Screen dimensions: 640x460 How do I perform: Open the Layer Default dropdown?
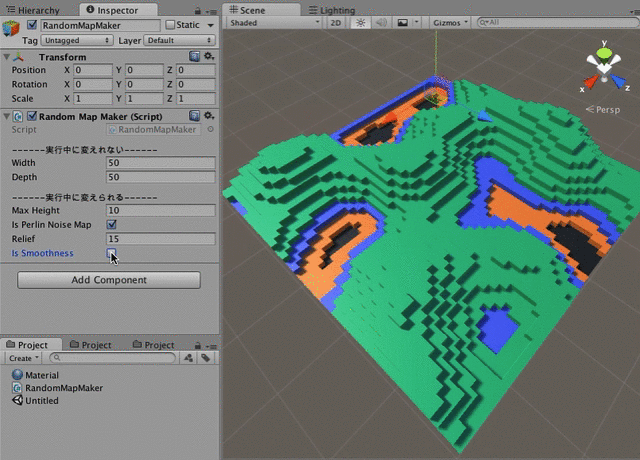coord(179,40)
